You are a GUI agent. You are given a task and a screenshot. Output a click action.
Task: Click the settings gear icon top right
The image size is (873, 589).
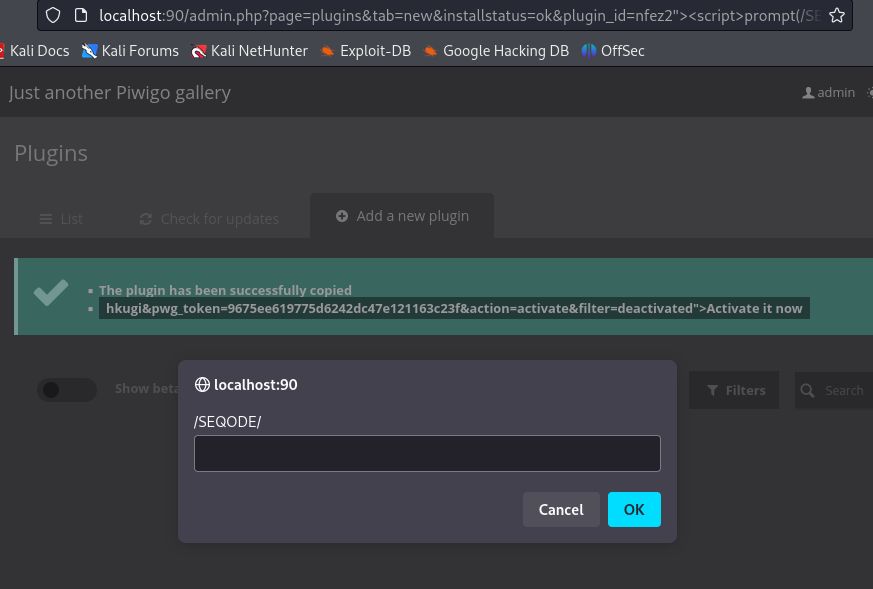pyautogui.click(x=868, y=92)
